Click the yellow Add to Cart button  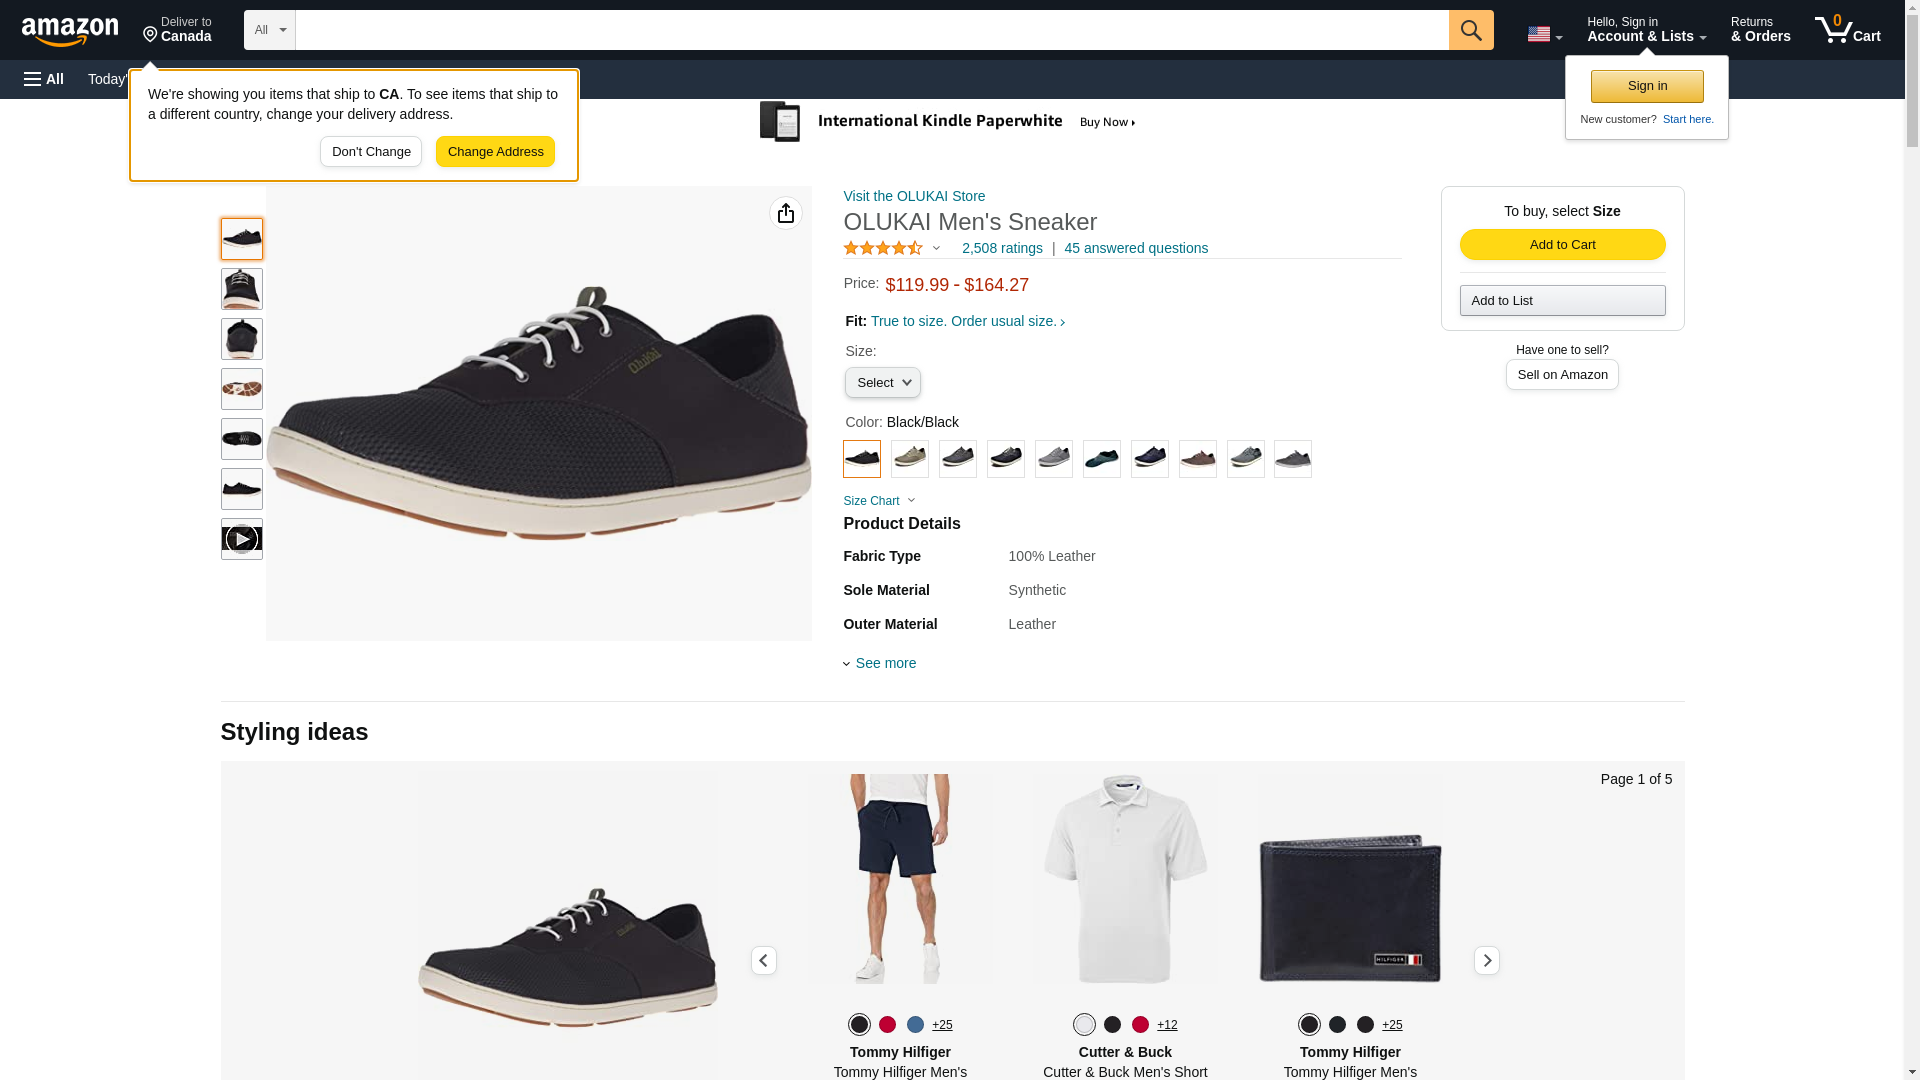(x=1562, y=245)
